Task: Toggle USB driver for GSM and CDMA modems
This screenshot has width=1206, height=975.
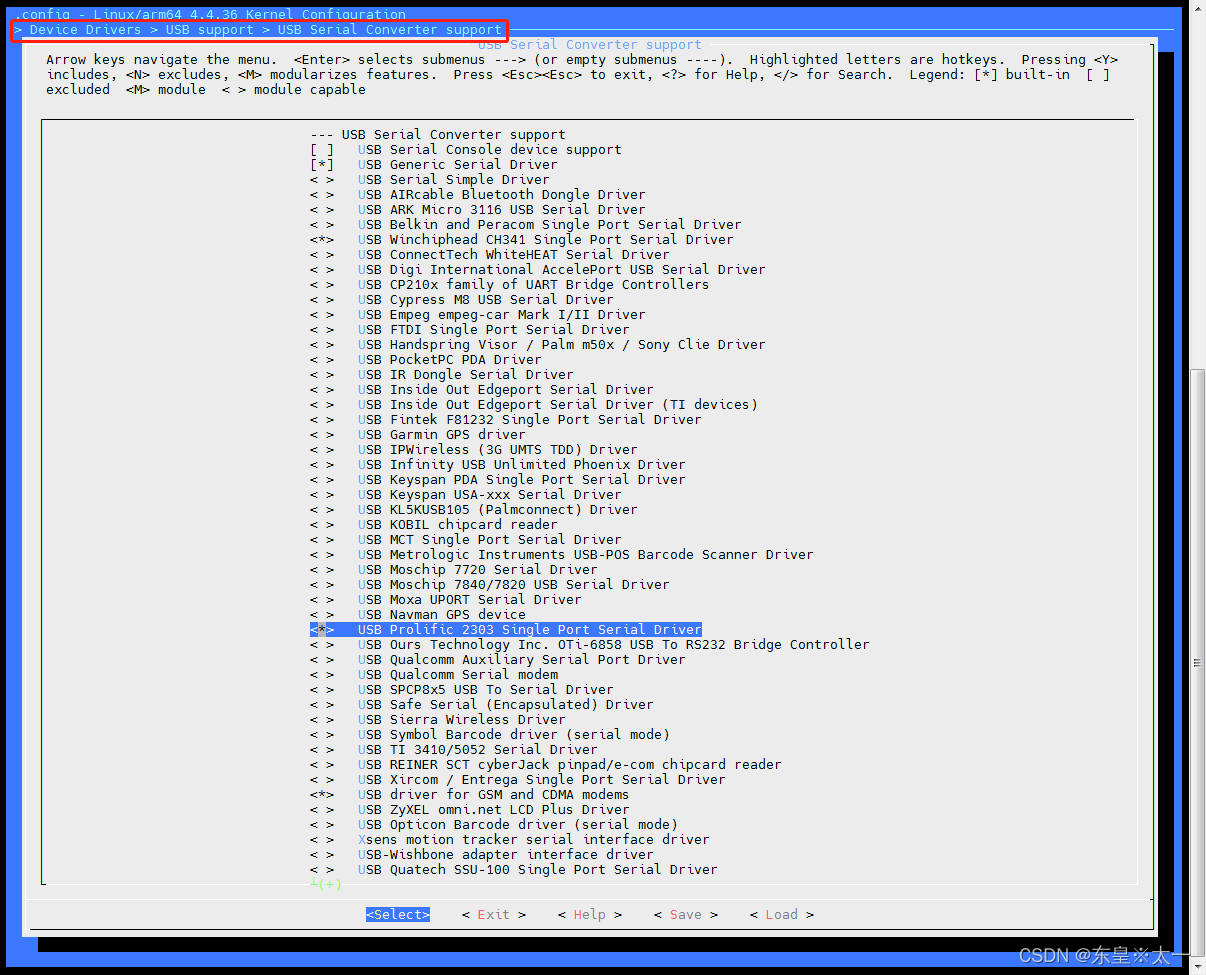Action: (x=322, y=795)
